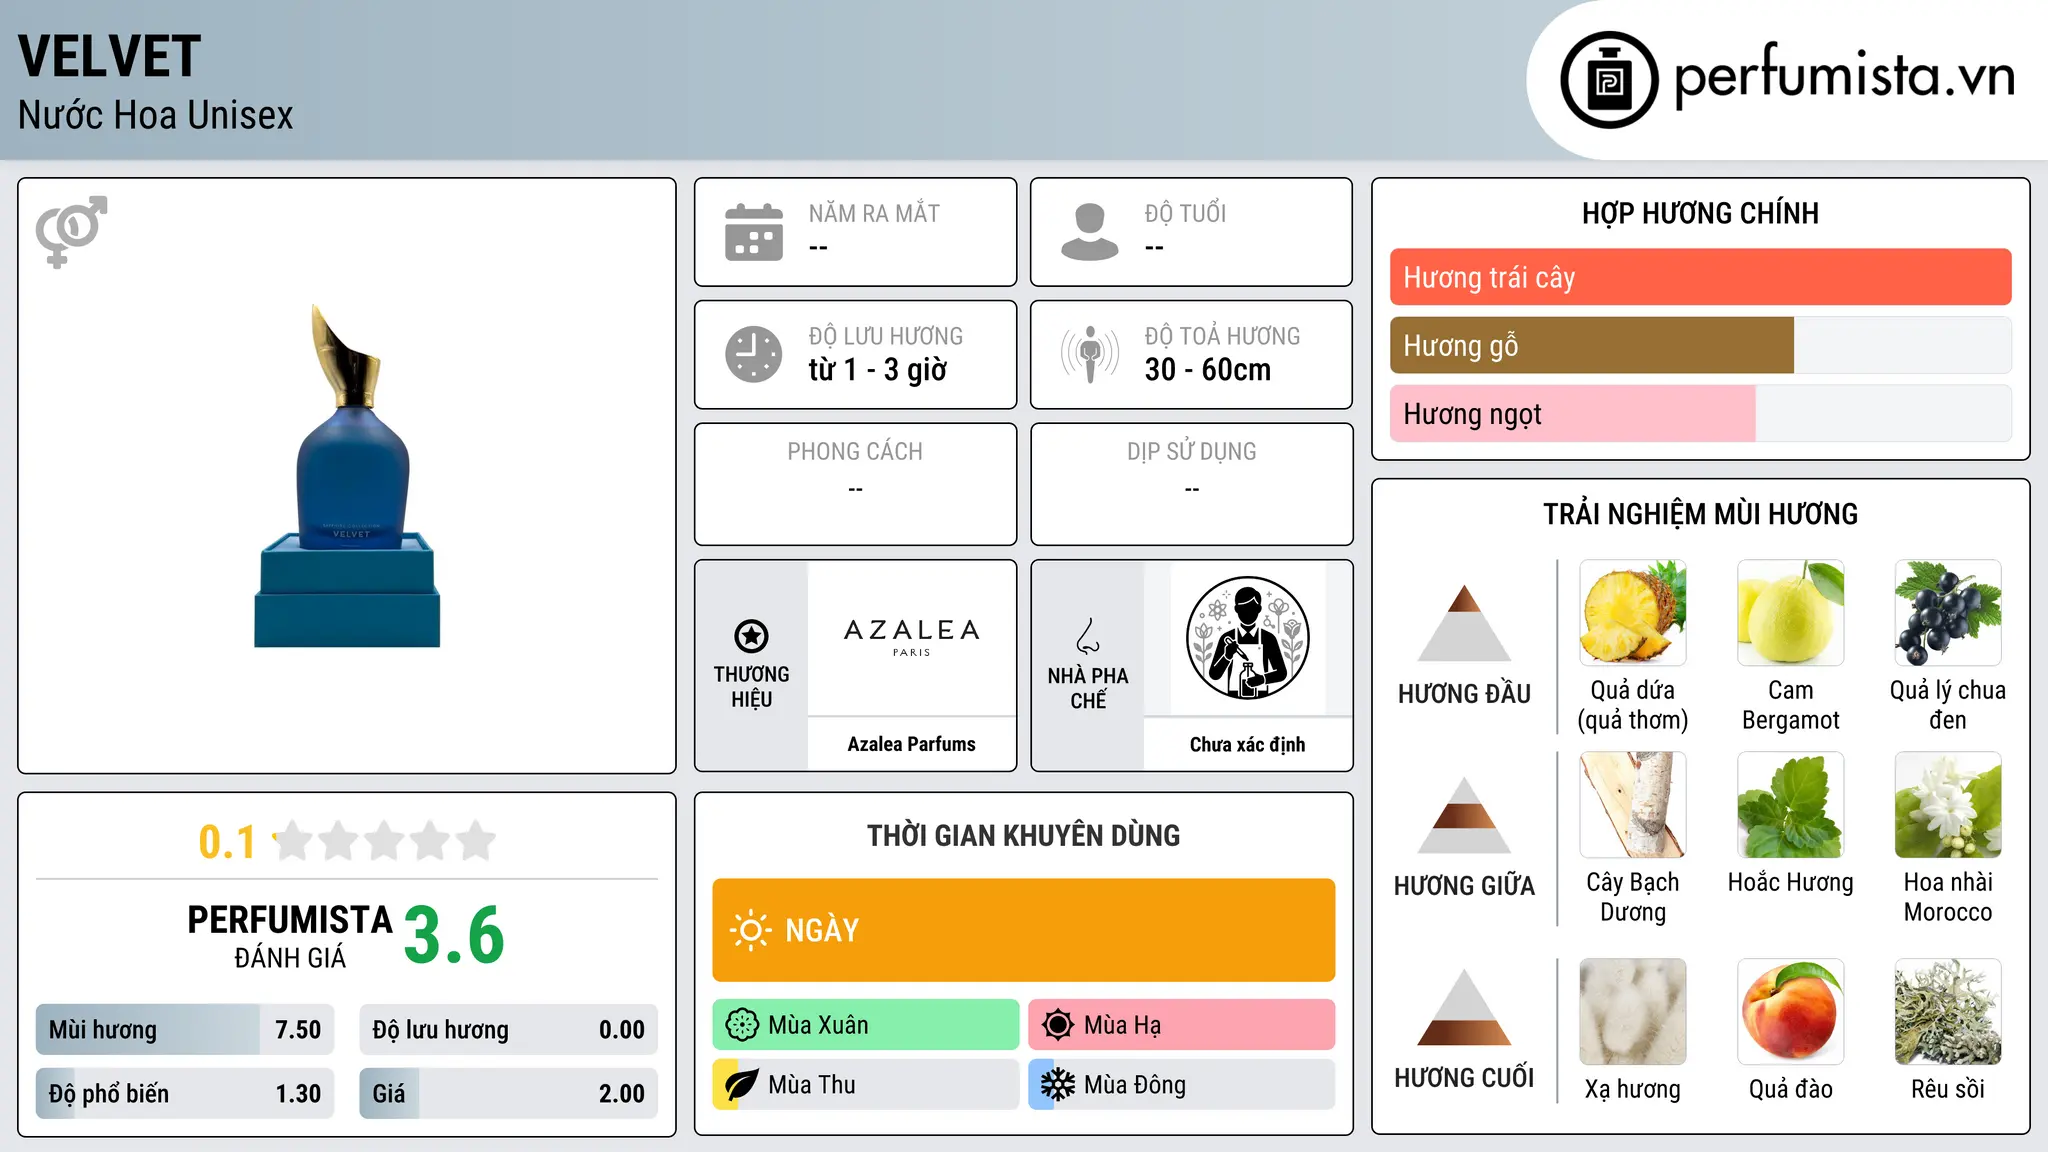2048x1152 pixels.
Task: Click the snowflake icon next to Mùa Đông
Action: [x=1057, y=1085]
